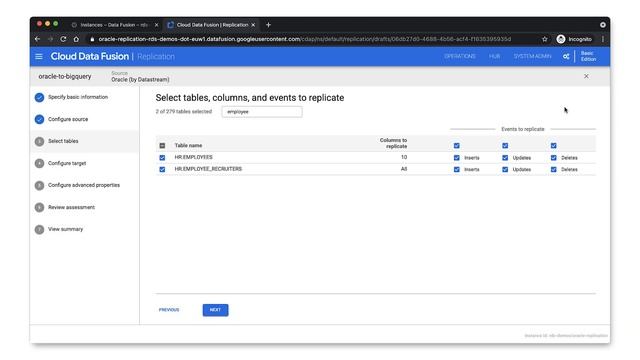This screenshot has width=640, height=360.
Task: Go to Configure target step
Action: [67, 163]
